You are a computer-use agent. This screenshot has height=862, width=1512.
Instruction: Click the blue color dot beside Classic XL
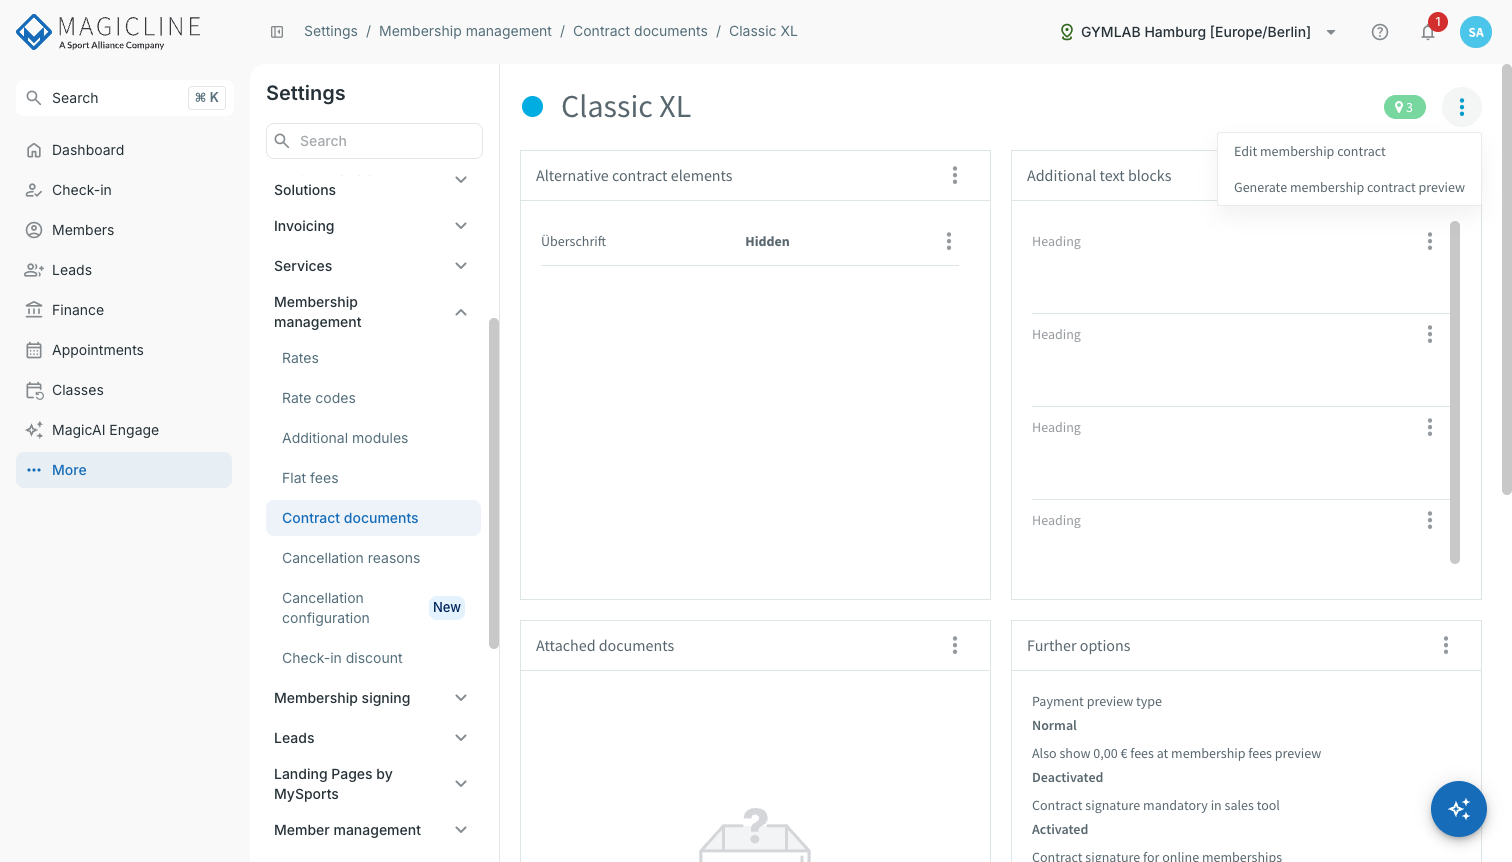533,107
